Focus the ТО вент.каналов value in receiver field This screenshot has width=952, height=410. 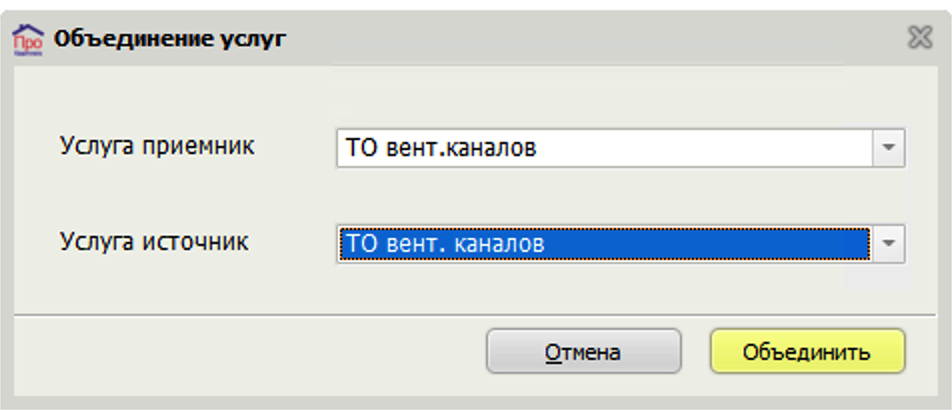pyautogui.click(x=441, y=148)
